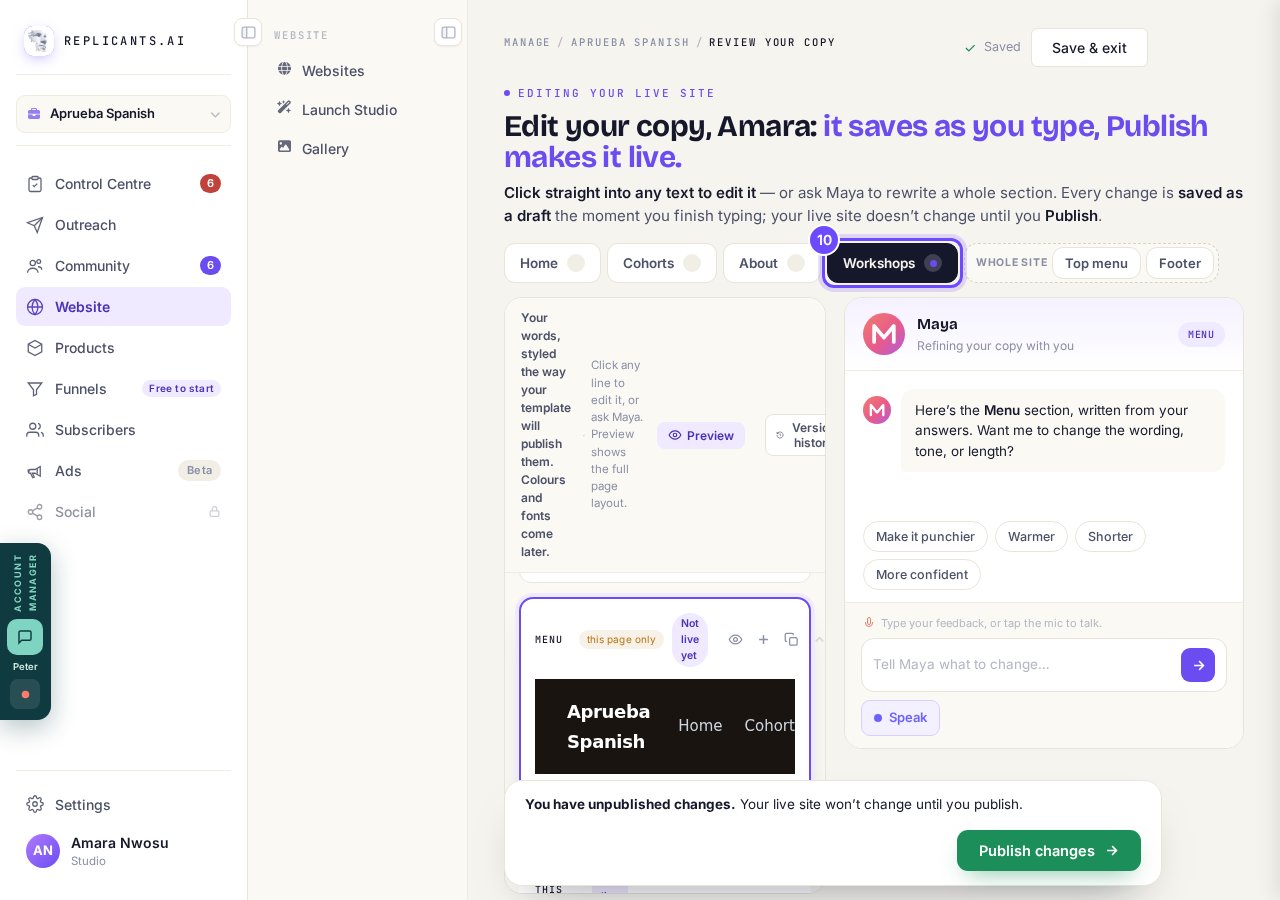Image resolution: width=1280 pixels, height=900 pixels.
Task: Switch to the Home page tab
Action: tap(552, 263)
